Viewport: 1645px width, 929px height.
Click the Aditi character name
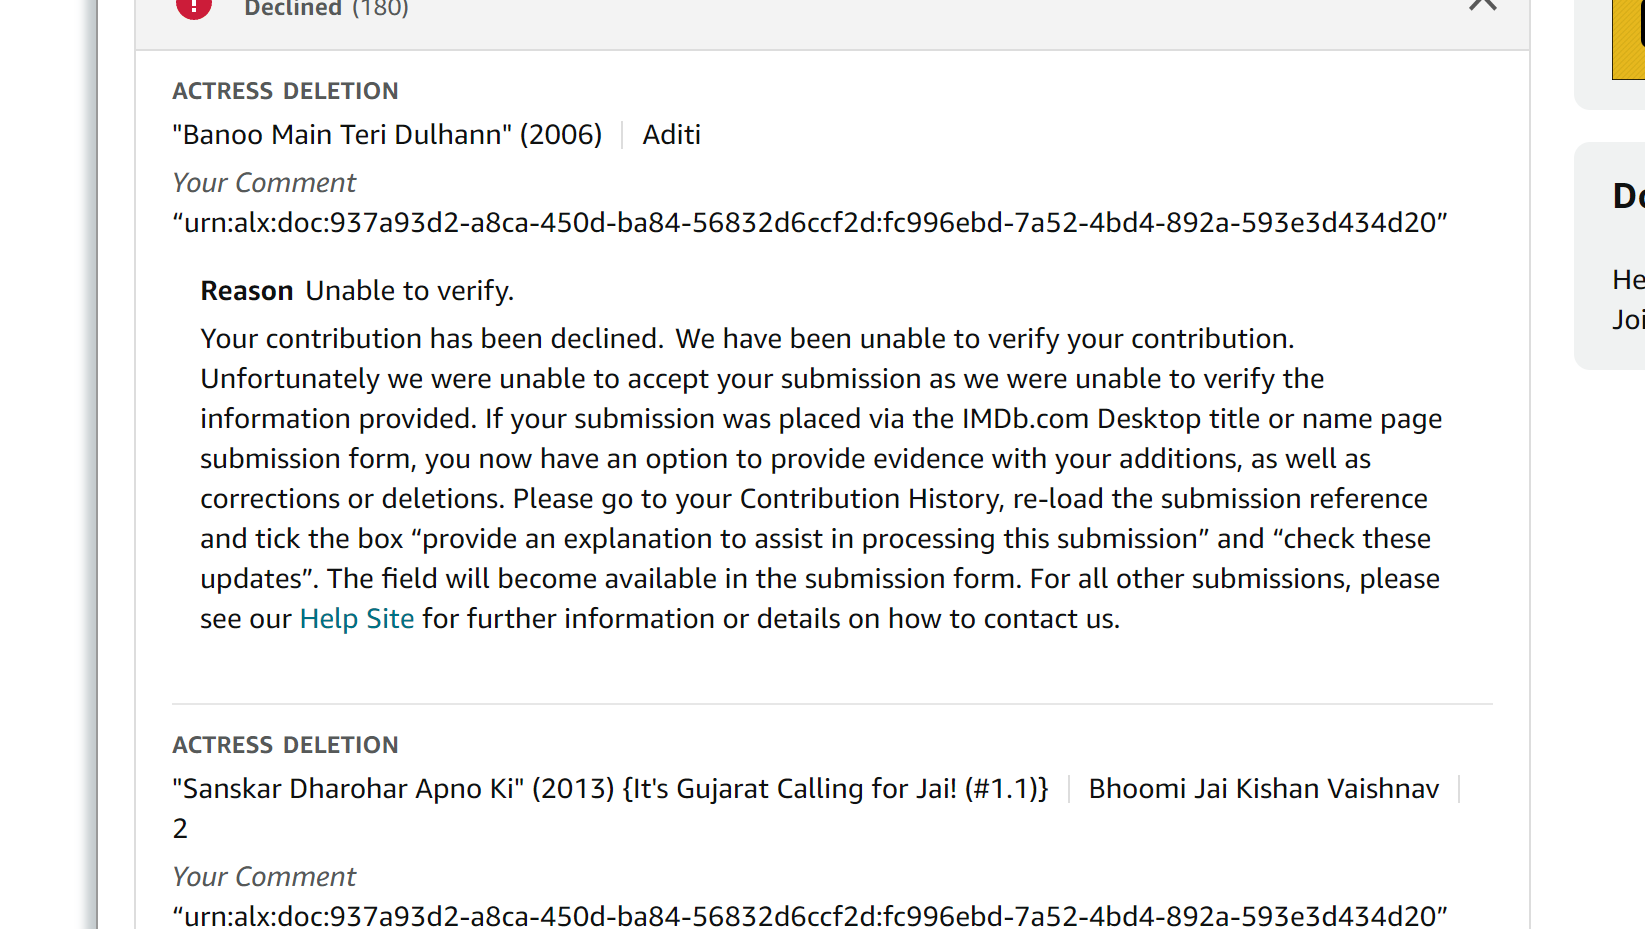(671, 135)
